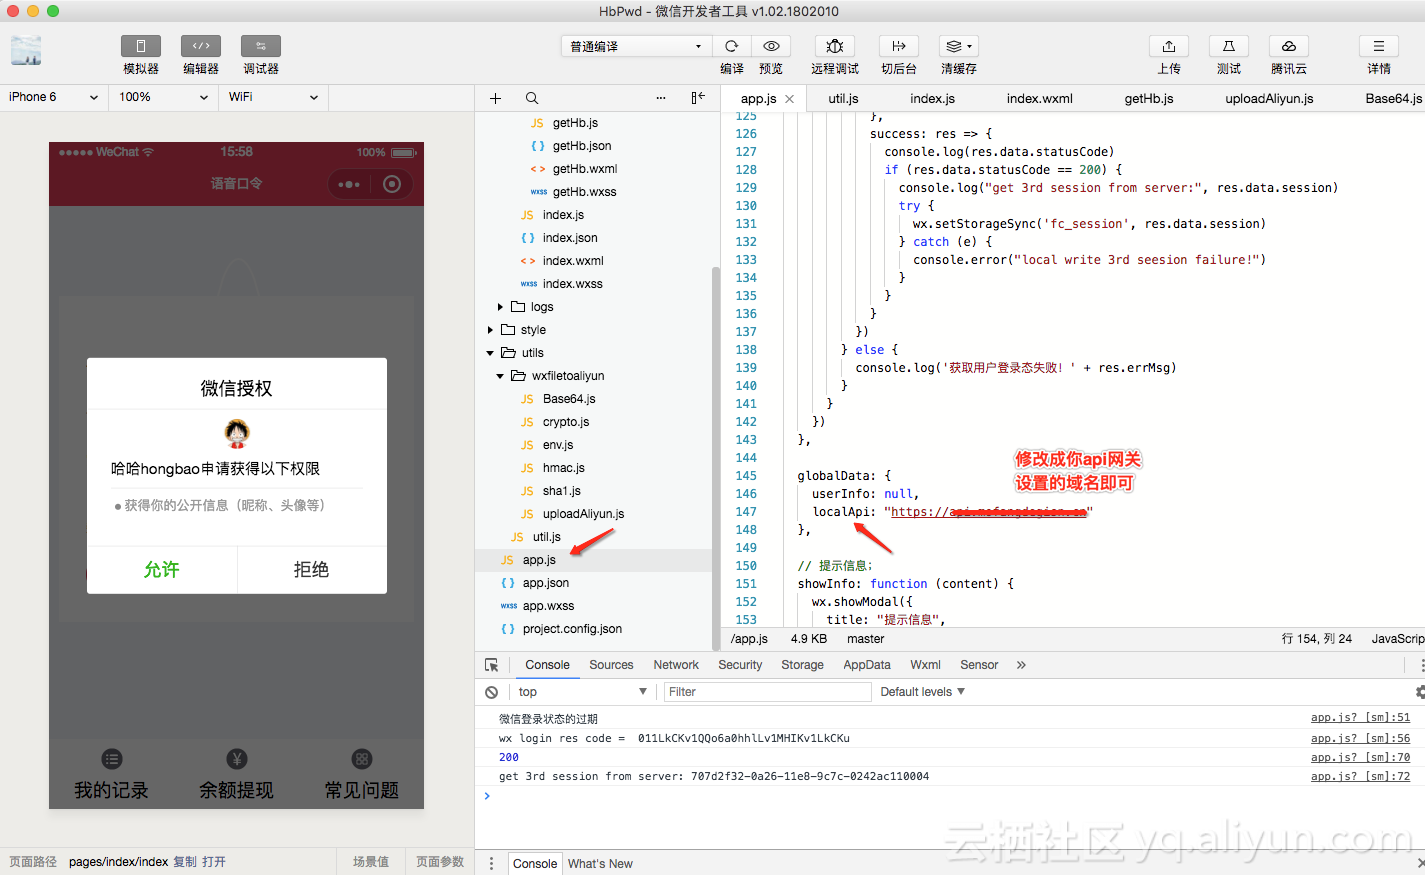This screenshot has width=1425, height=875.
Task: Switch to the util.js editor tab
Action: pyautogui.click(x=843, y=99)
